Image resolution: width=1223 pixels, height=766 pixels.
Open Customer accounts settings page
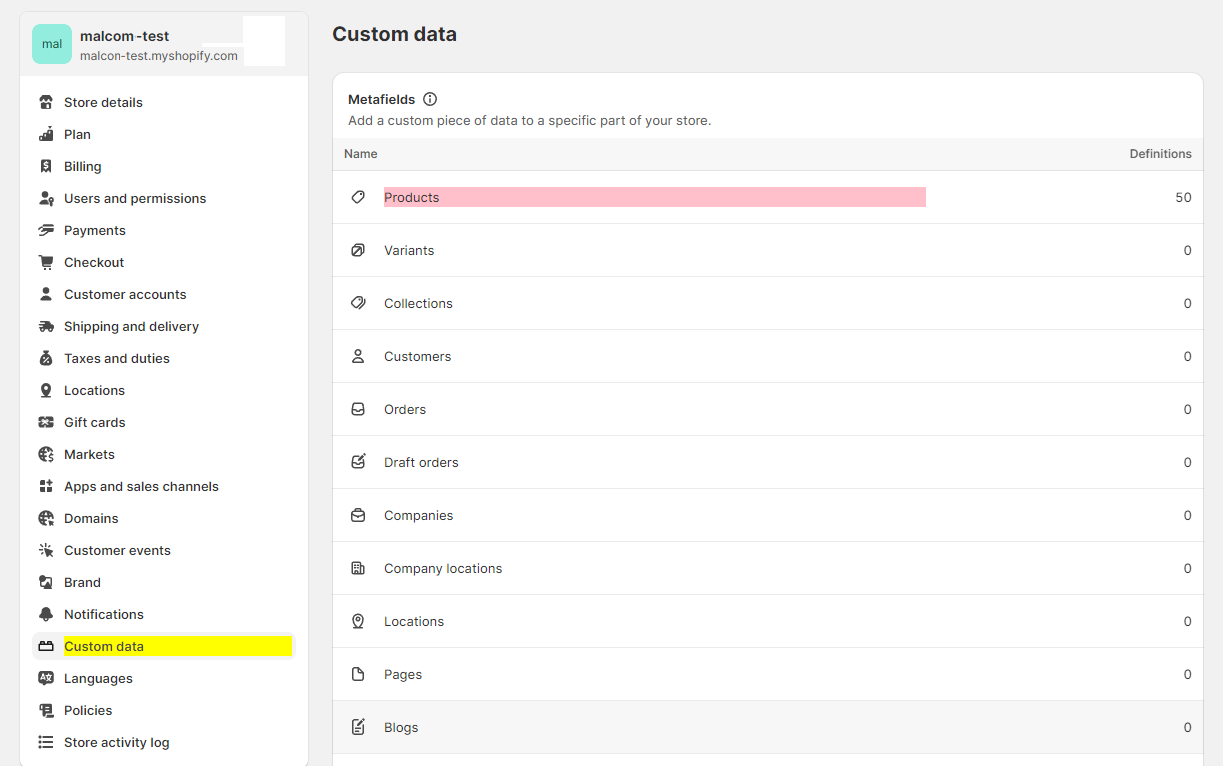125,294
